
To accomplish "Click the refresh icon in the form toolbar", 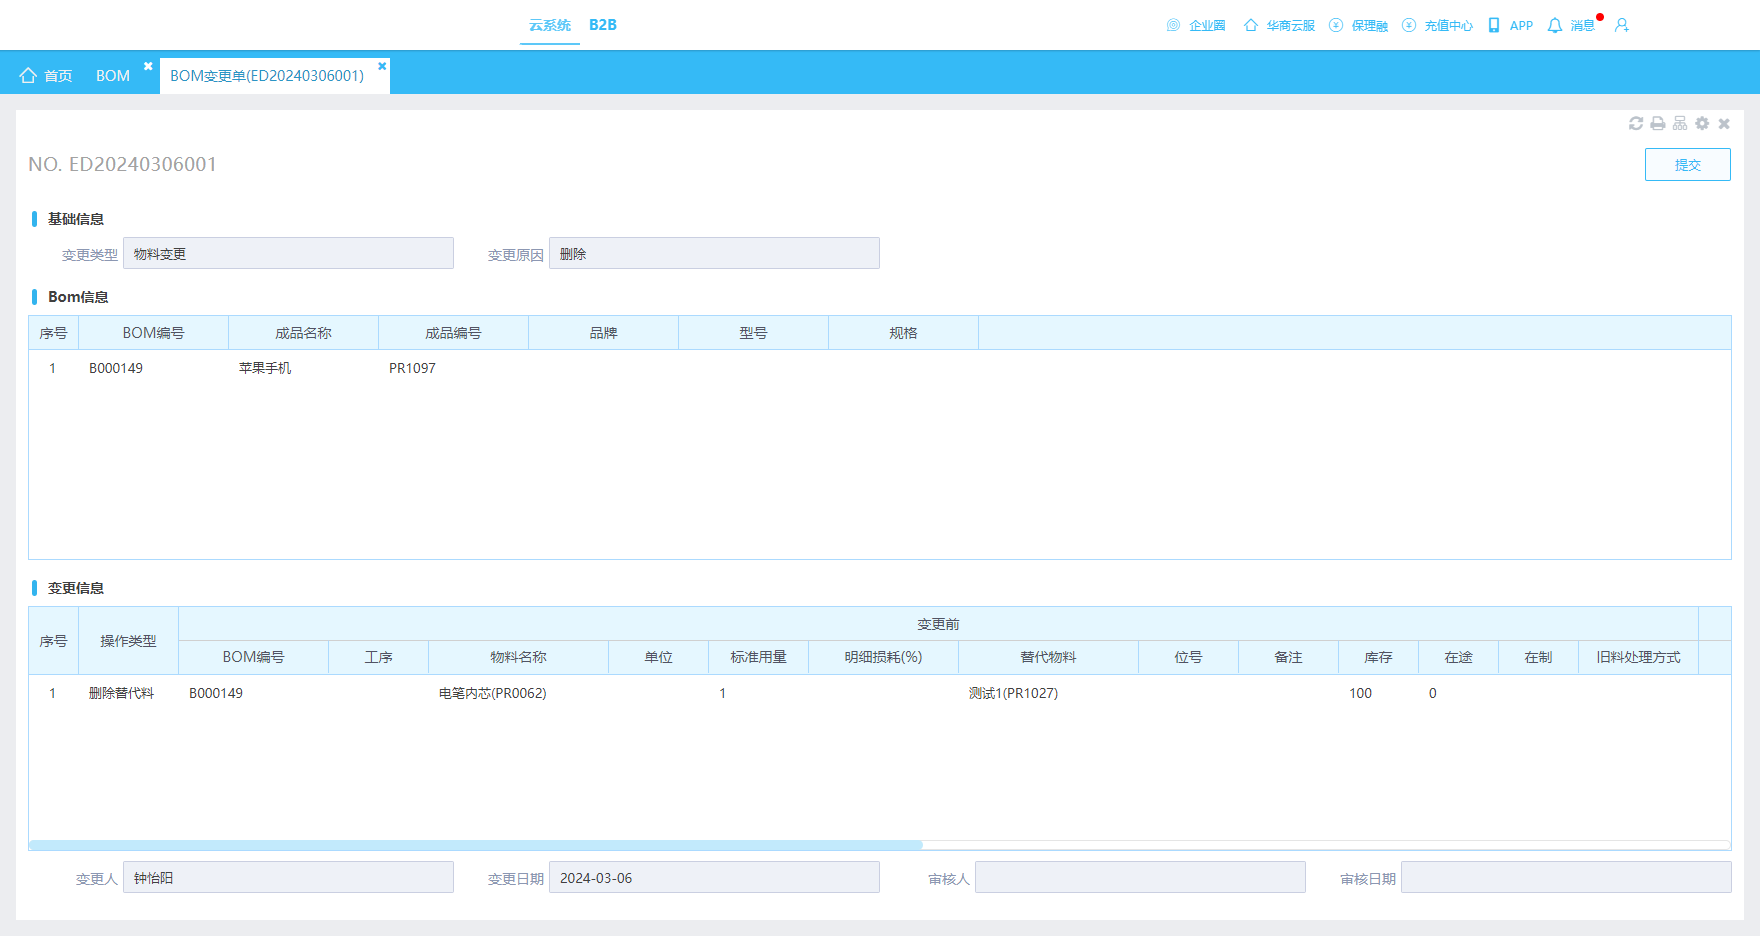I will (x=1636, y=123).
